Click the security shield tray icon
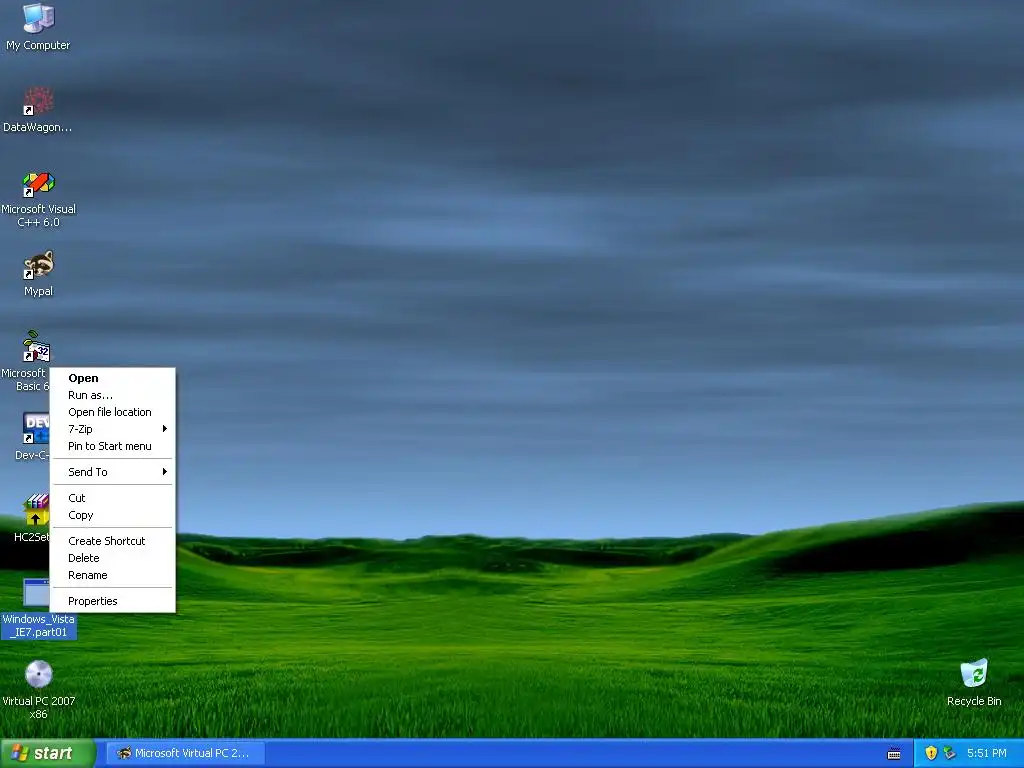 pyautogui.click(x=931, y=753)
